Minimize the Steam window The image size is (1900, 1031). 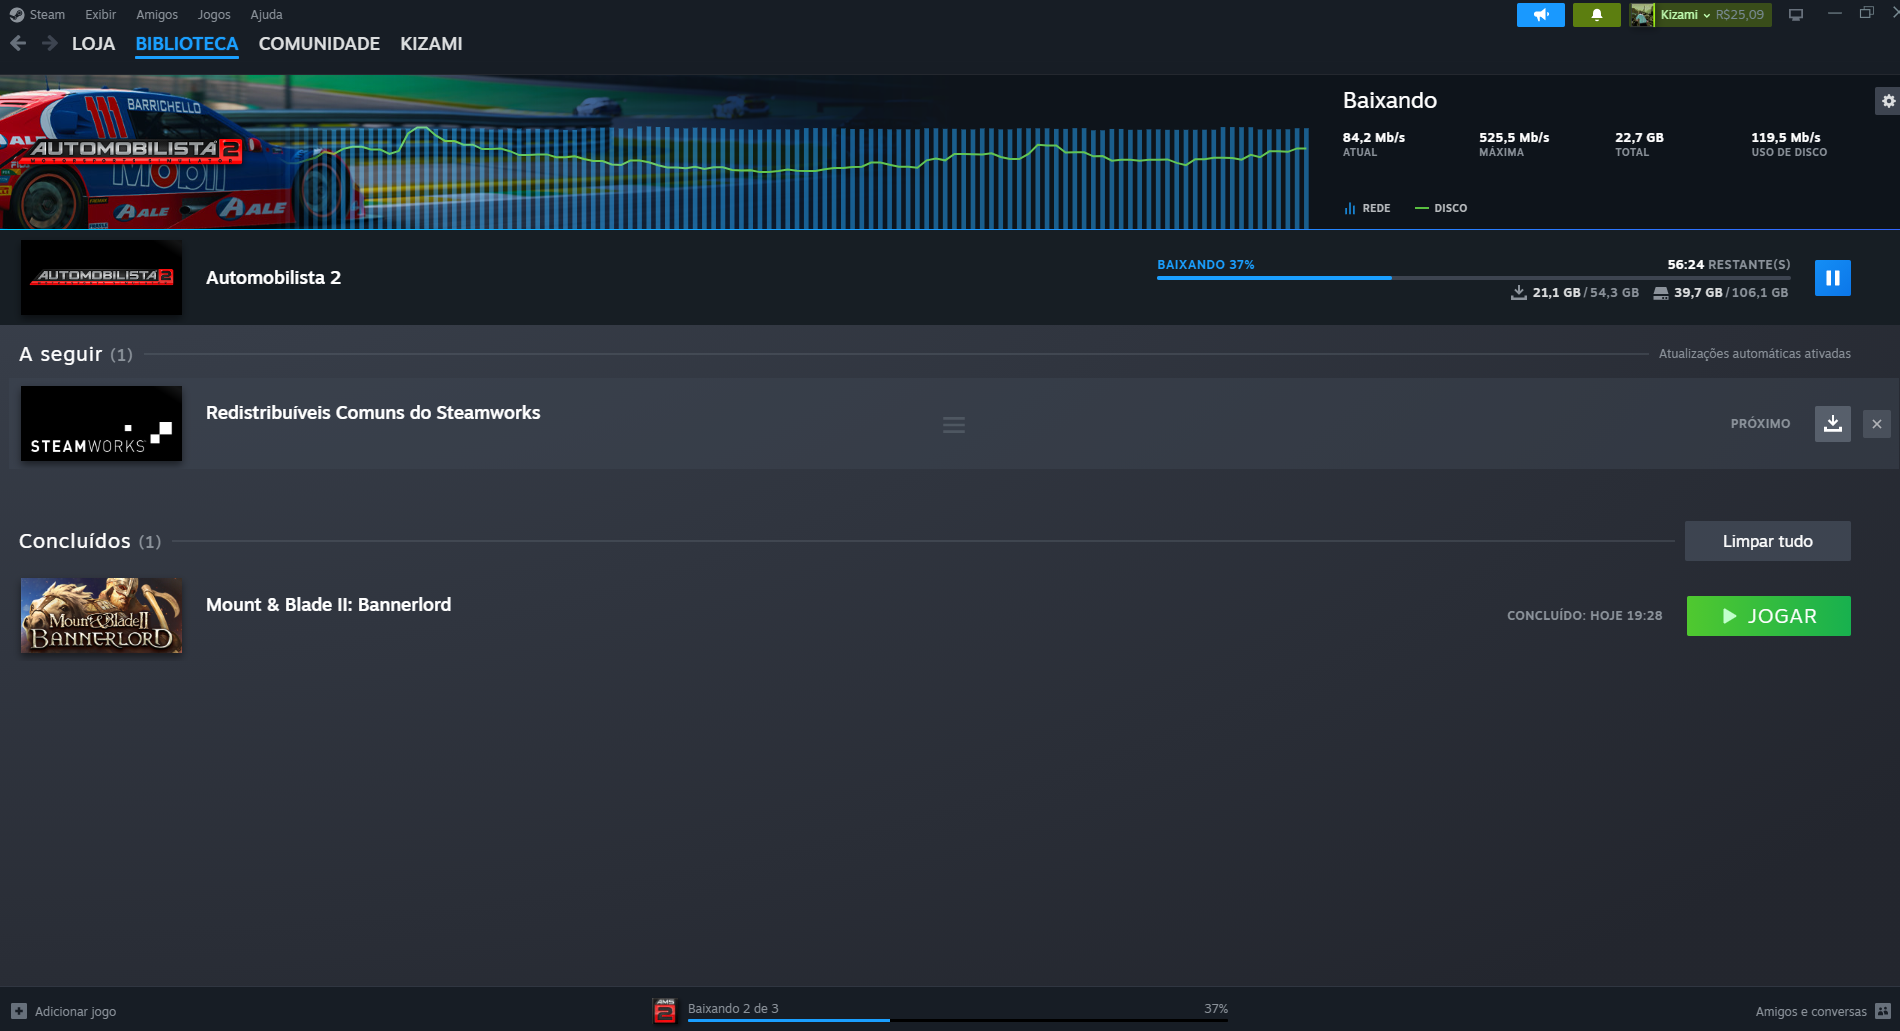tap(1834, 14)
